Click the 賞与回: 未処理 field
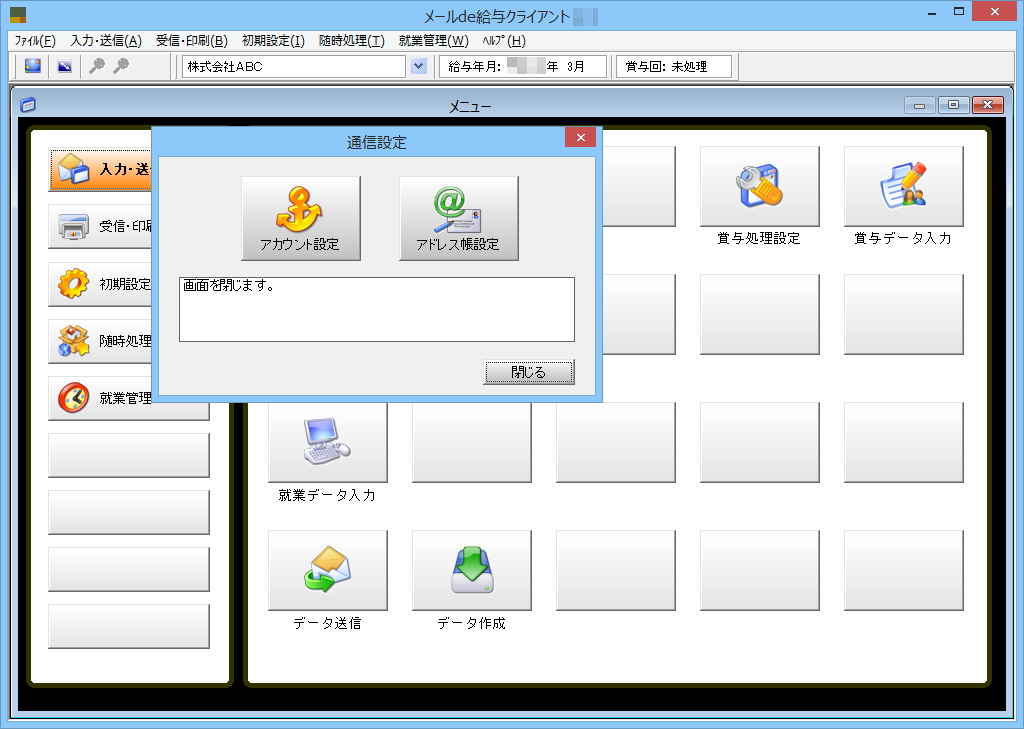 [674, 66]
